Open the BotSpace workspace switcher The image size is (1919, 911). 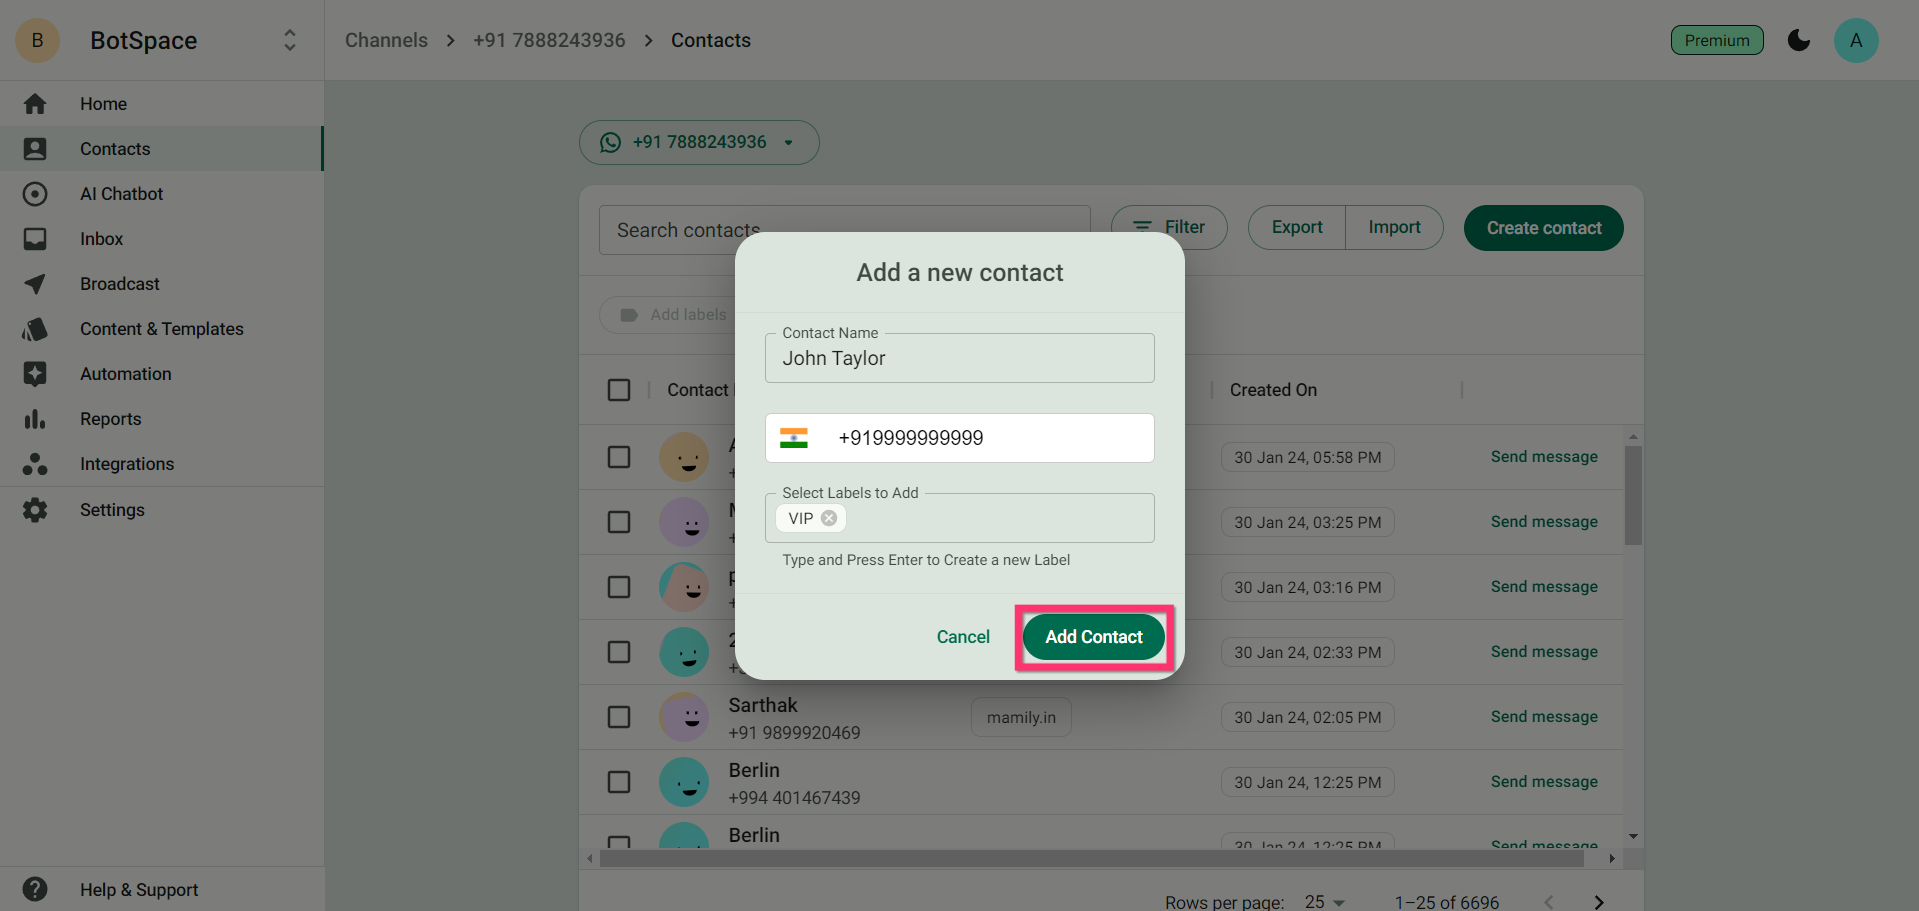tap(290, 40)
